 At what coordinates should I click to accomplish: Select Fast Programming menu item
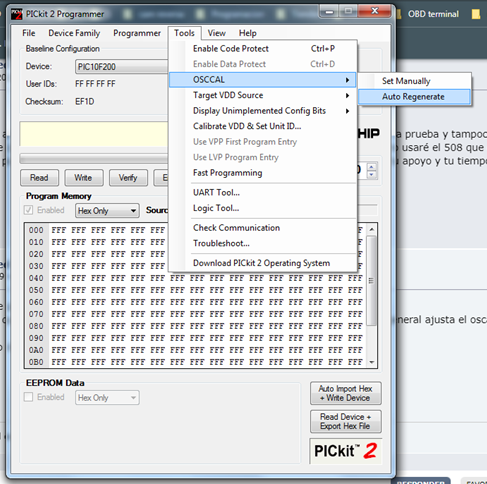click(263, 173)
